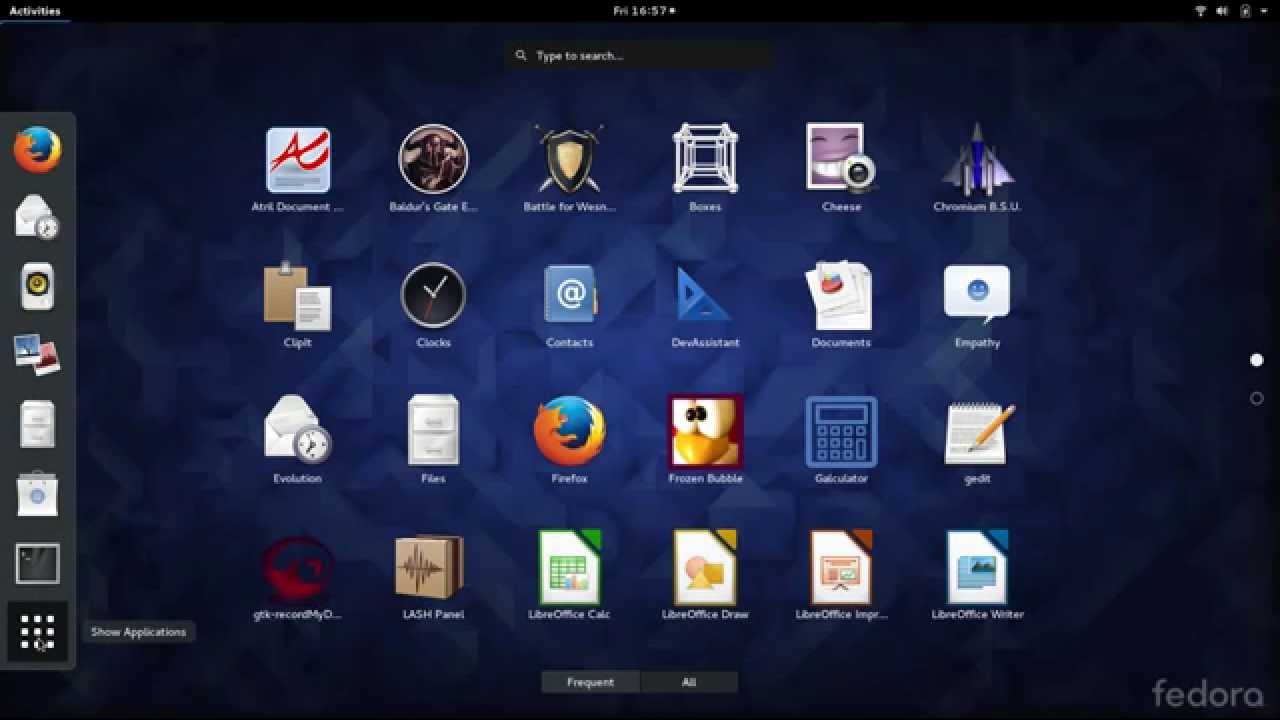
Task: Open the photo manager icon in the dock
Action: click(x=38, y=355)
